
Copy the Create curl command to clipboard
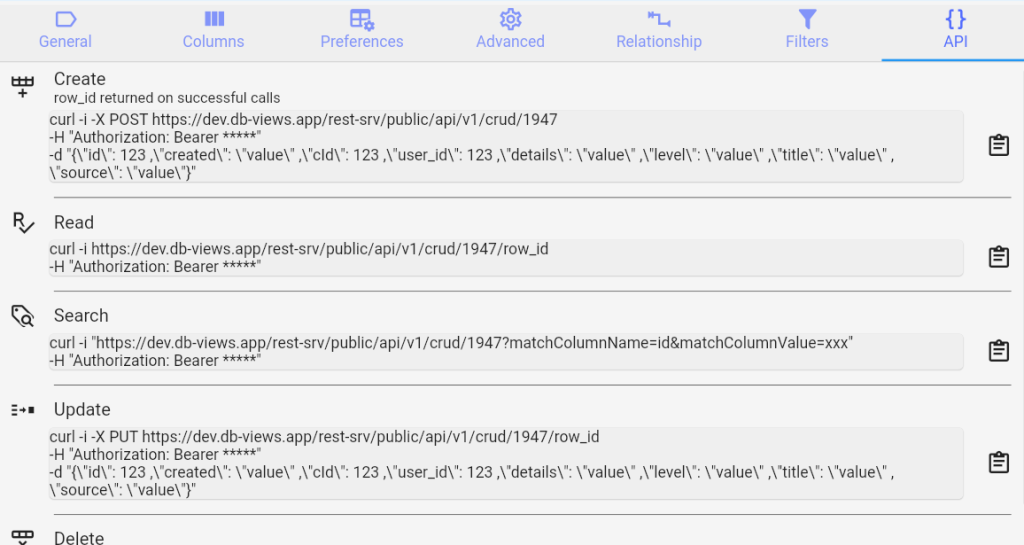[x=997, y=145]
